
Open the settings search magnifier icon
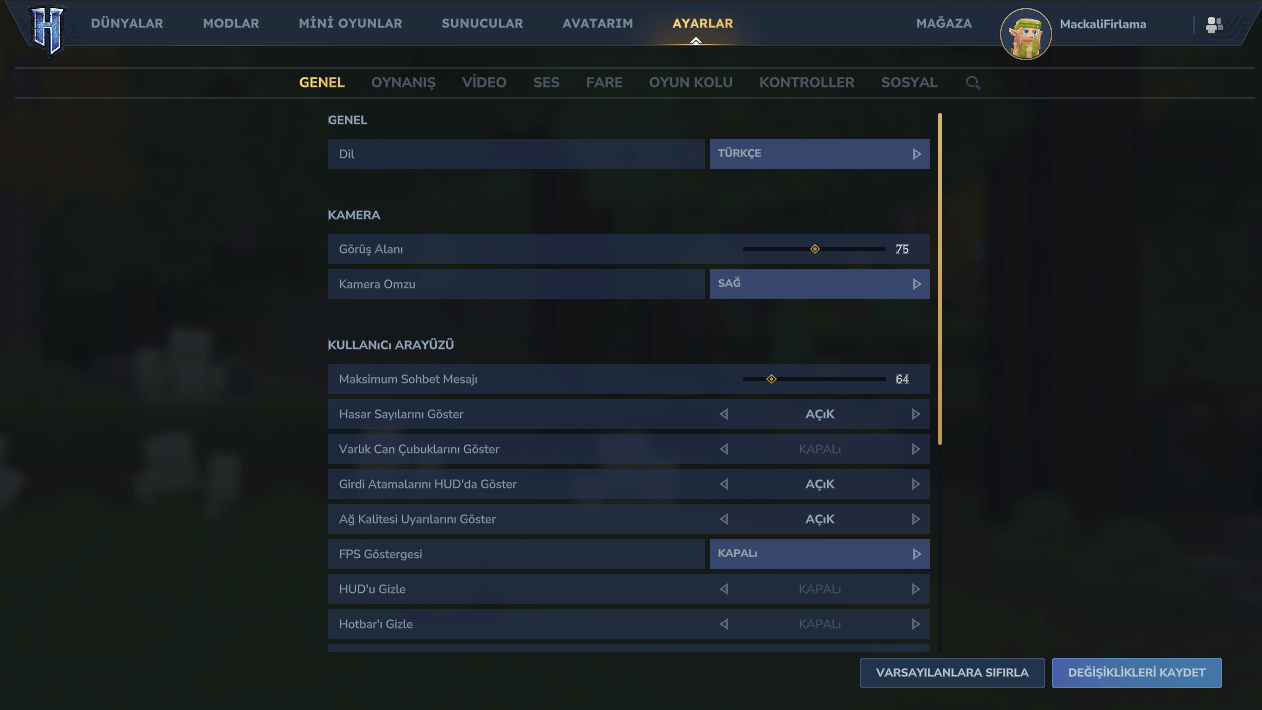pos(973,83)
